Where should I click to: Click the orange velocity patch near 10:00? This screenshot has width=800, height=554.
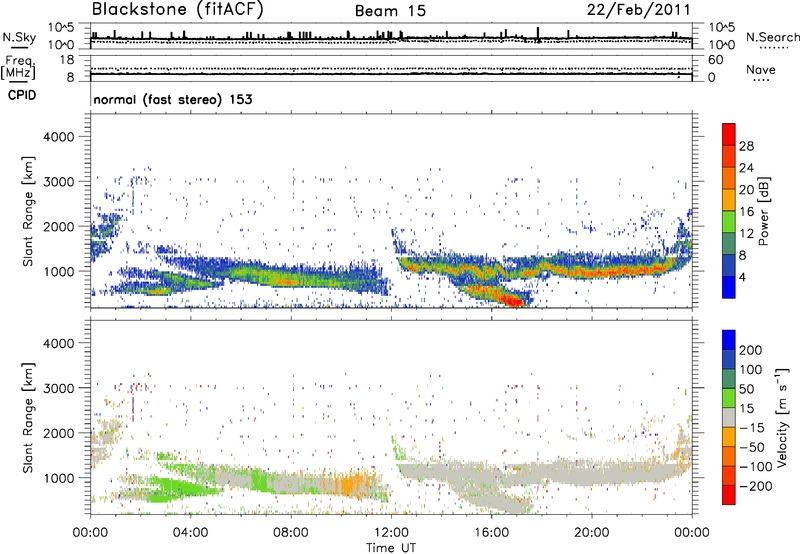point(351,484)
